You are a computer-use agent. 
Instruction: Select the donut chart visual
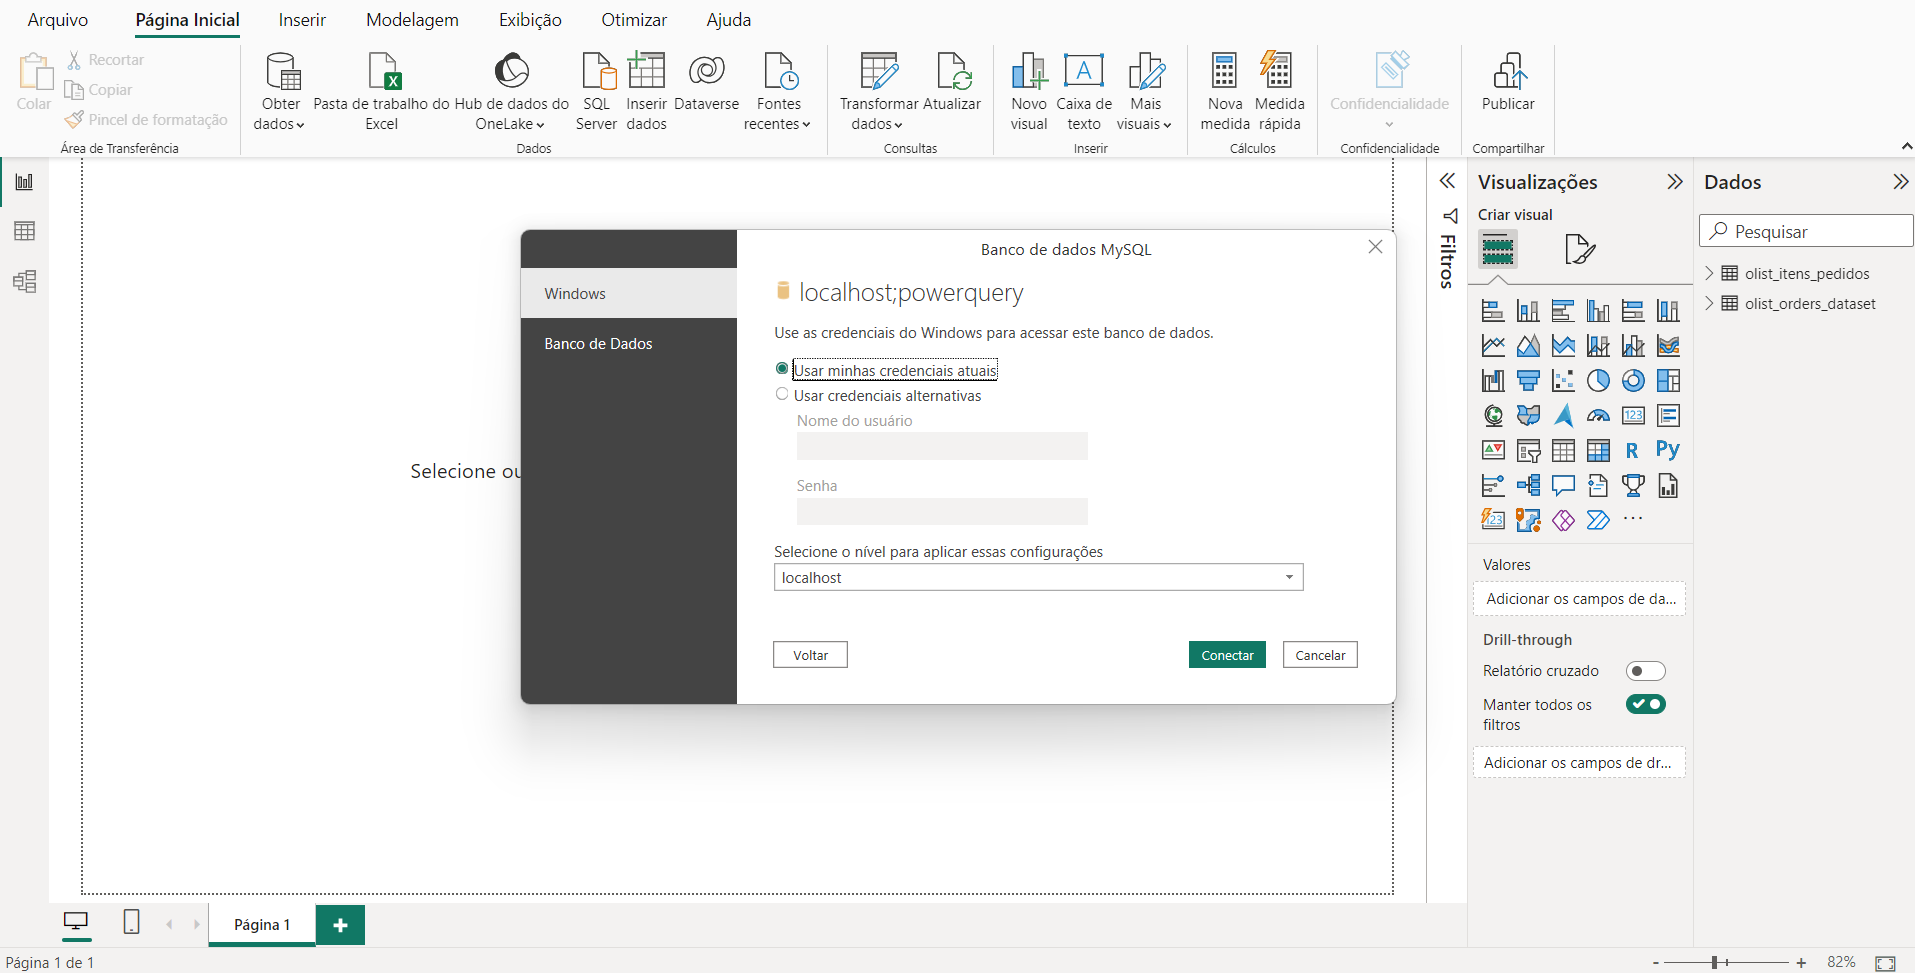coord(1633,380)
